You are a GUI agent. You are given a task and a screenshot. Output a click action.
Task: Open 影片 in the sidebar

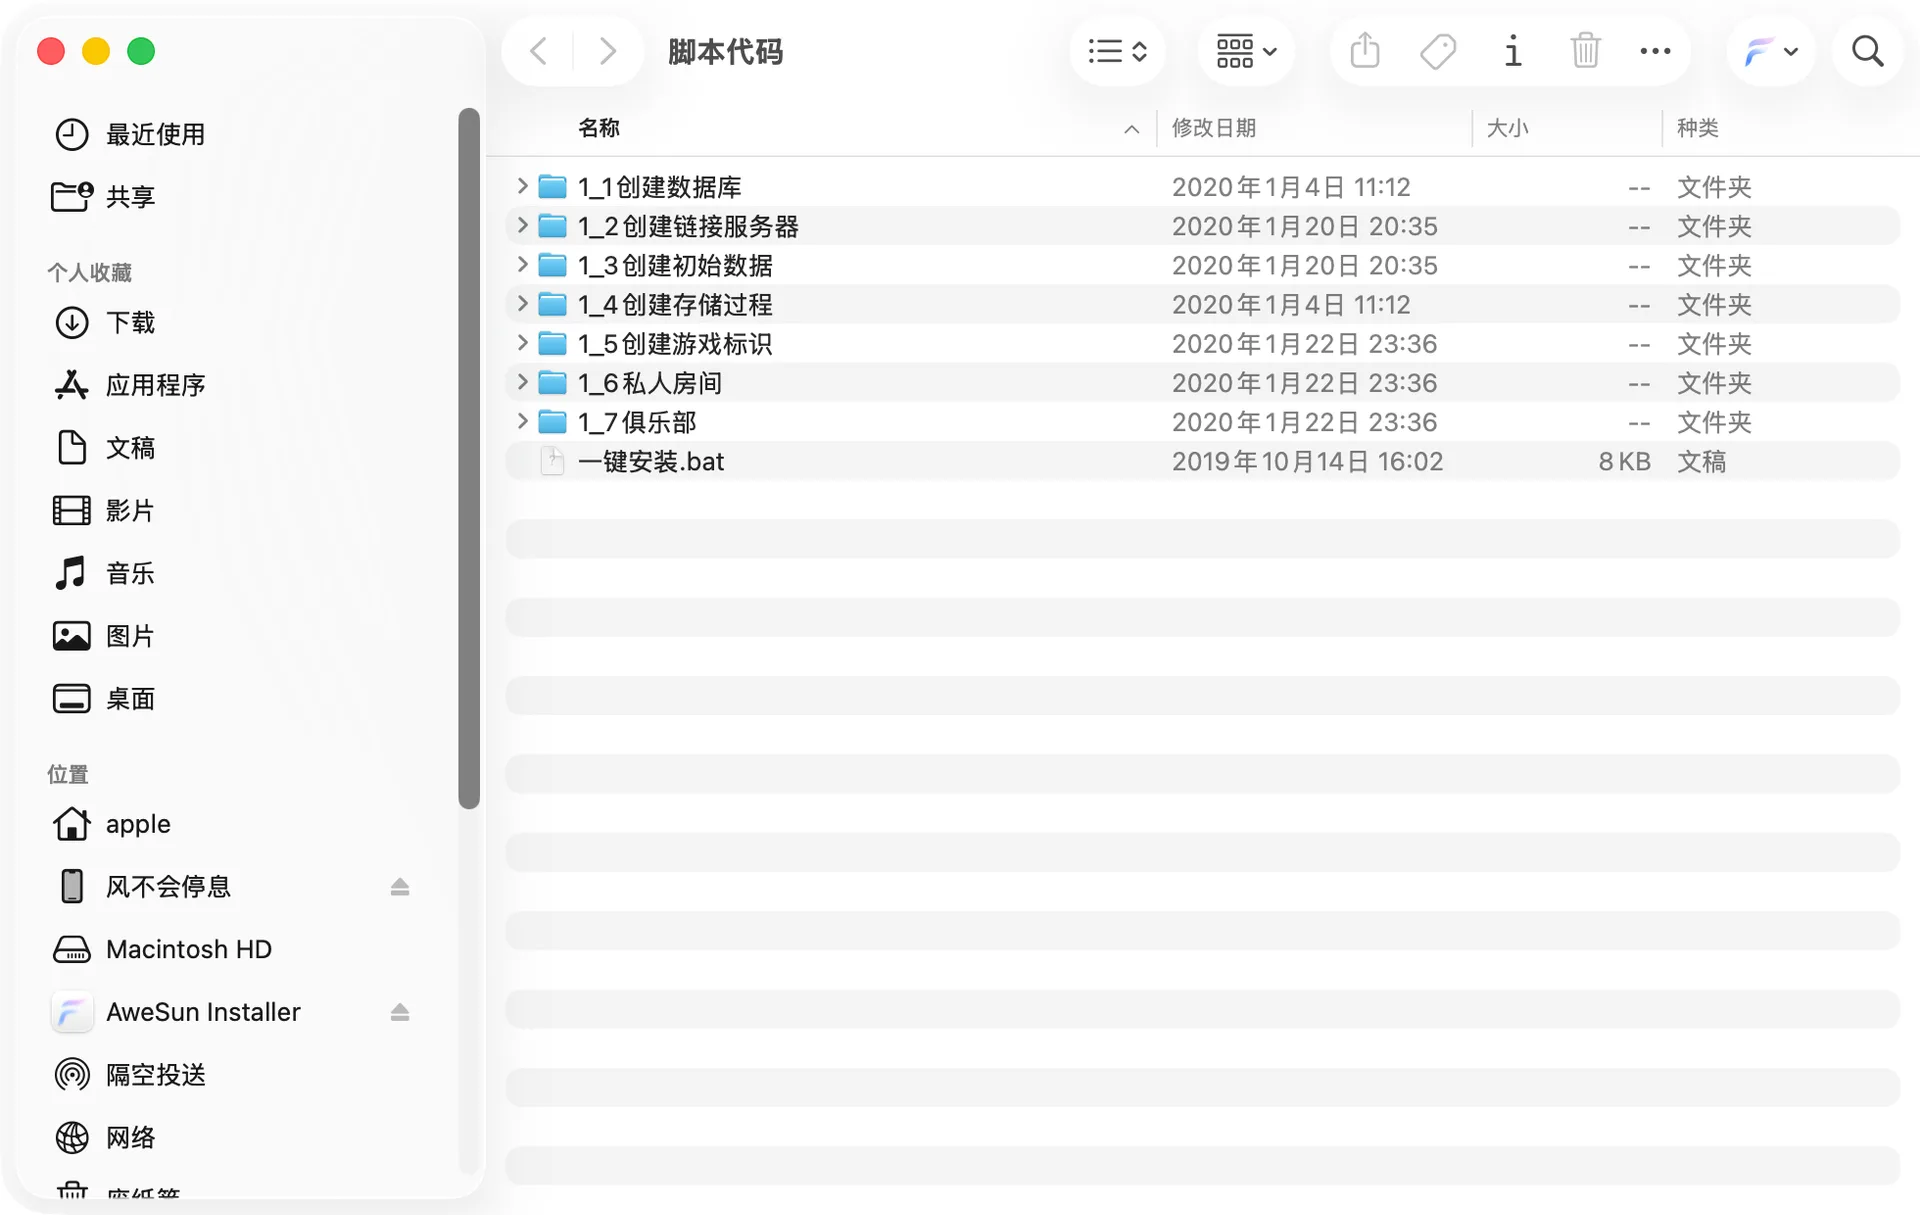coord(131,510)
